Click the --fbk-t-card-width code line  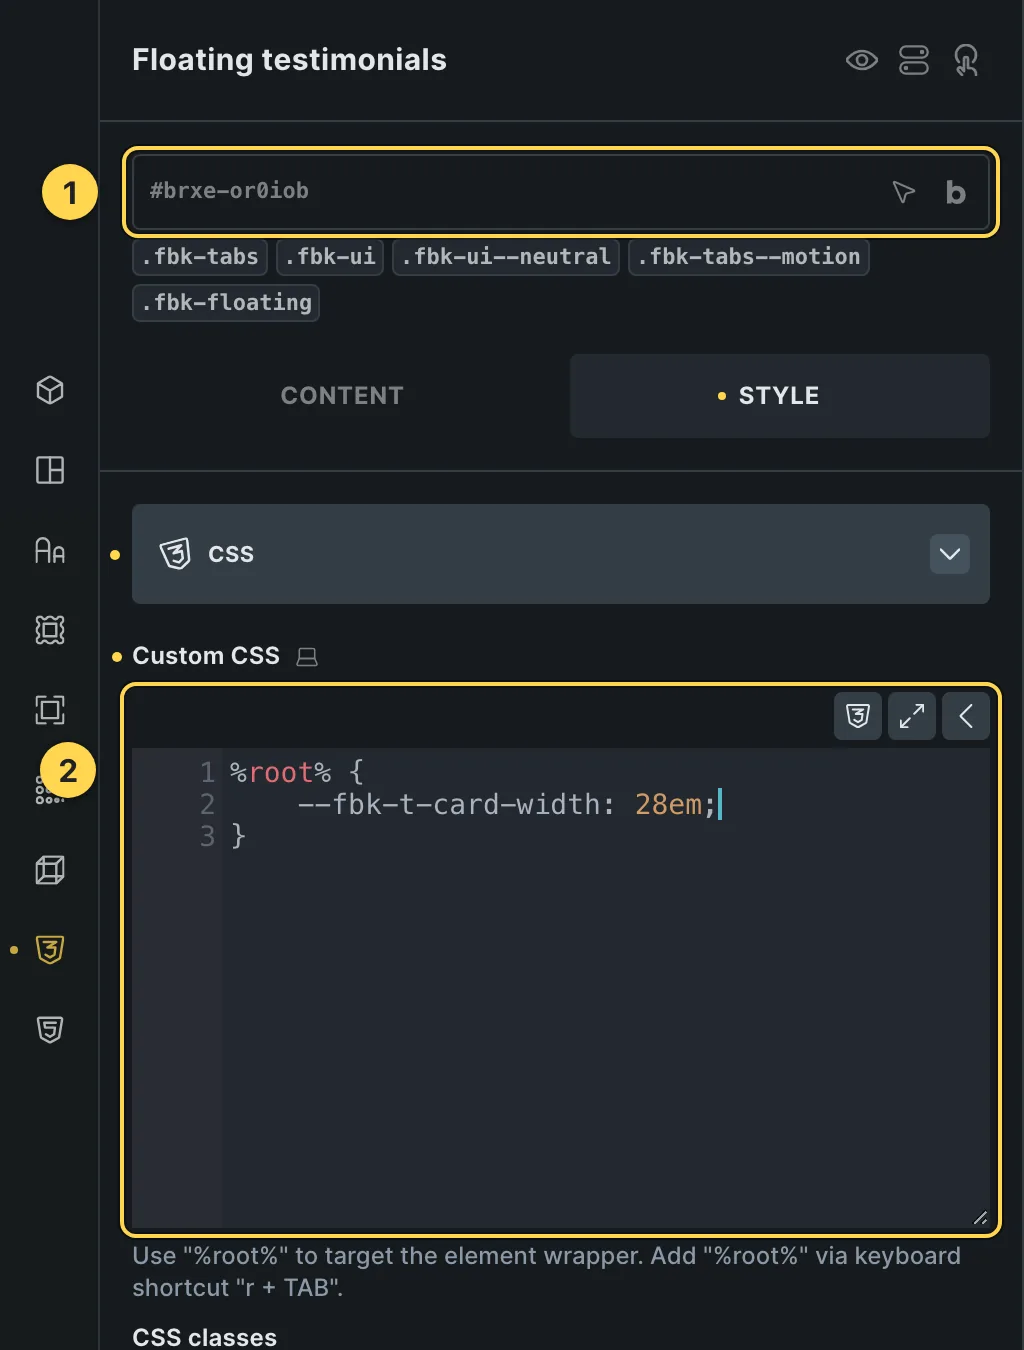[507, 804]
